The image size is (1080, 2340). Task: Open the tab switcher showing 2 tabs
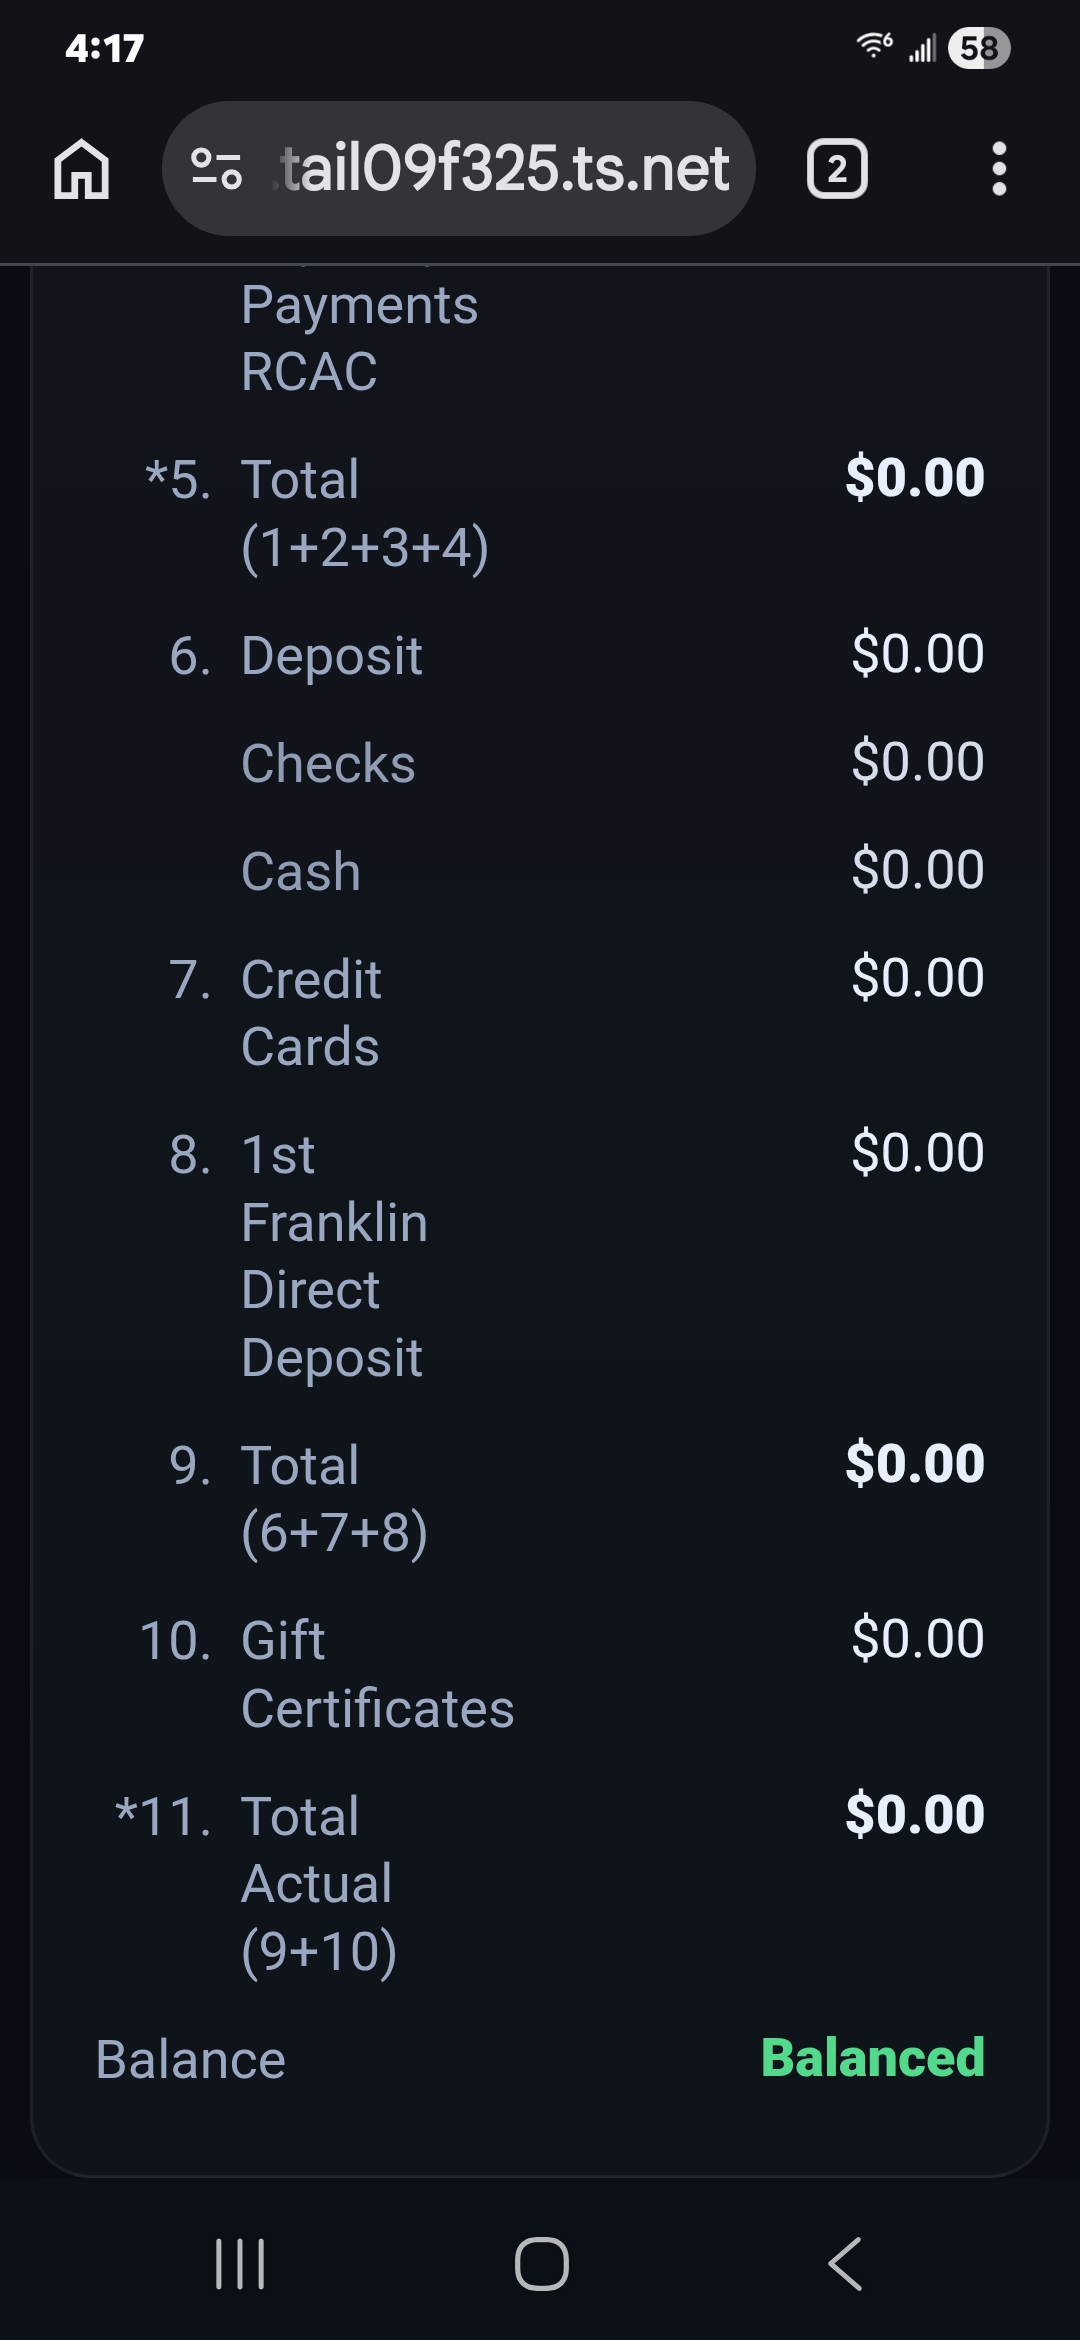(836, 169)
